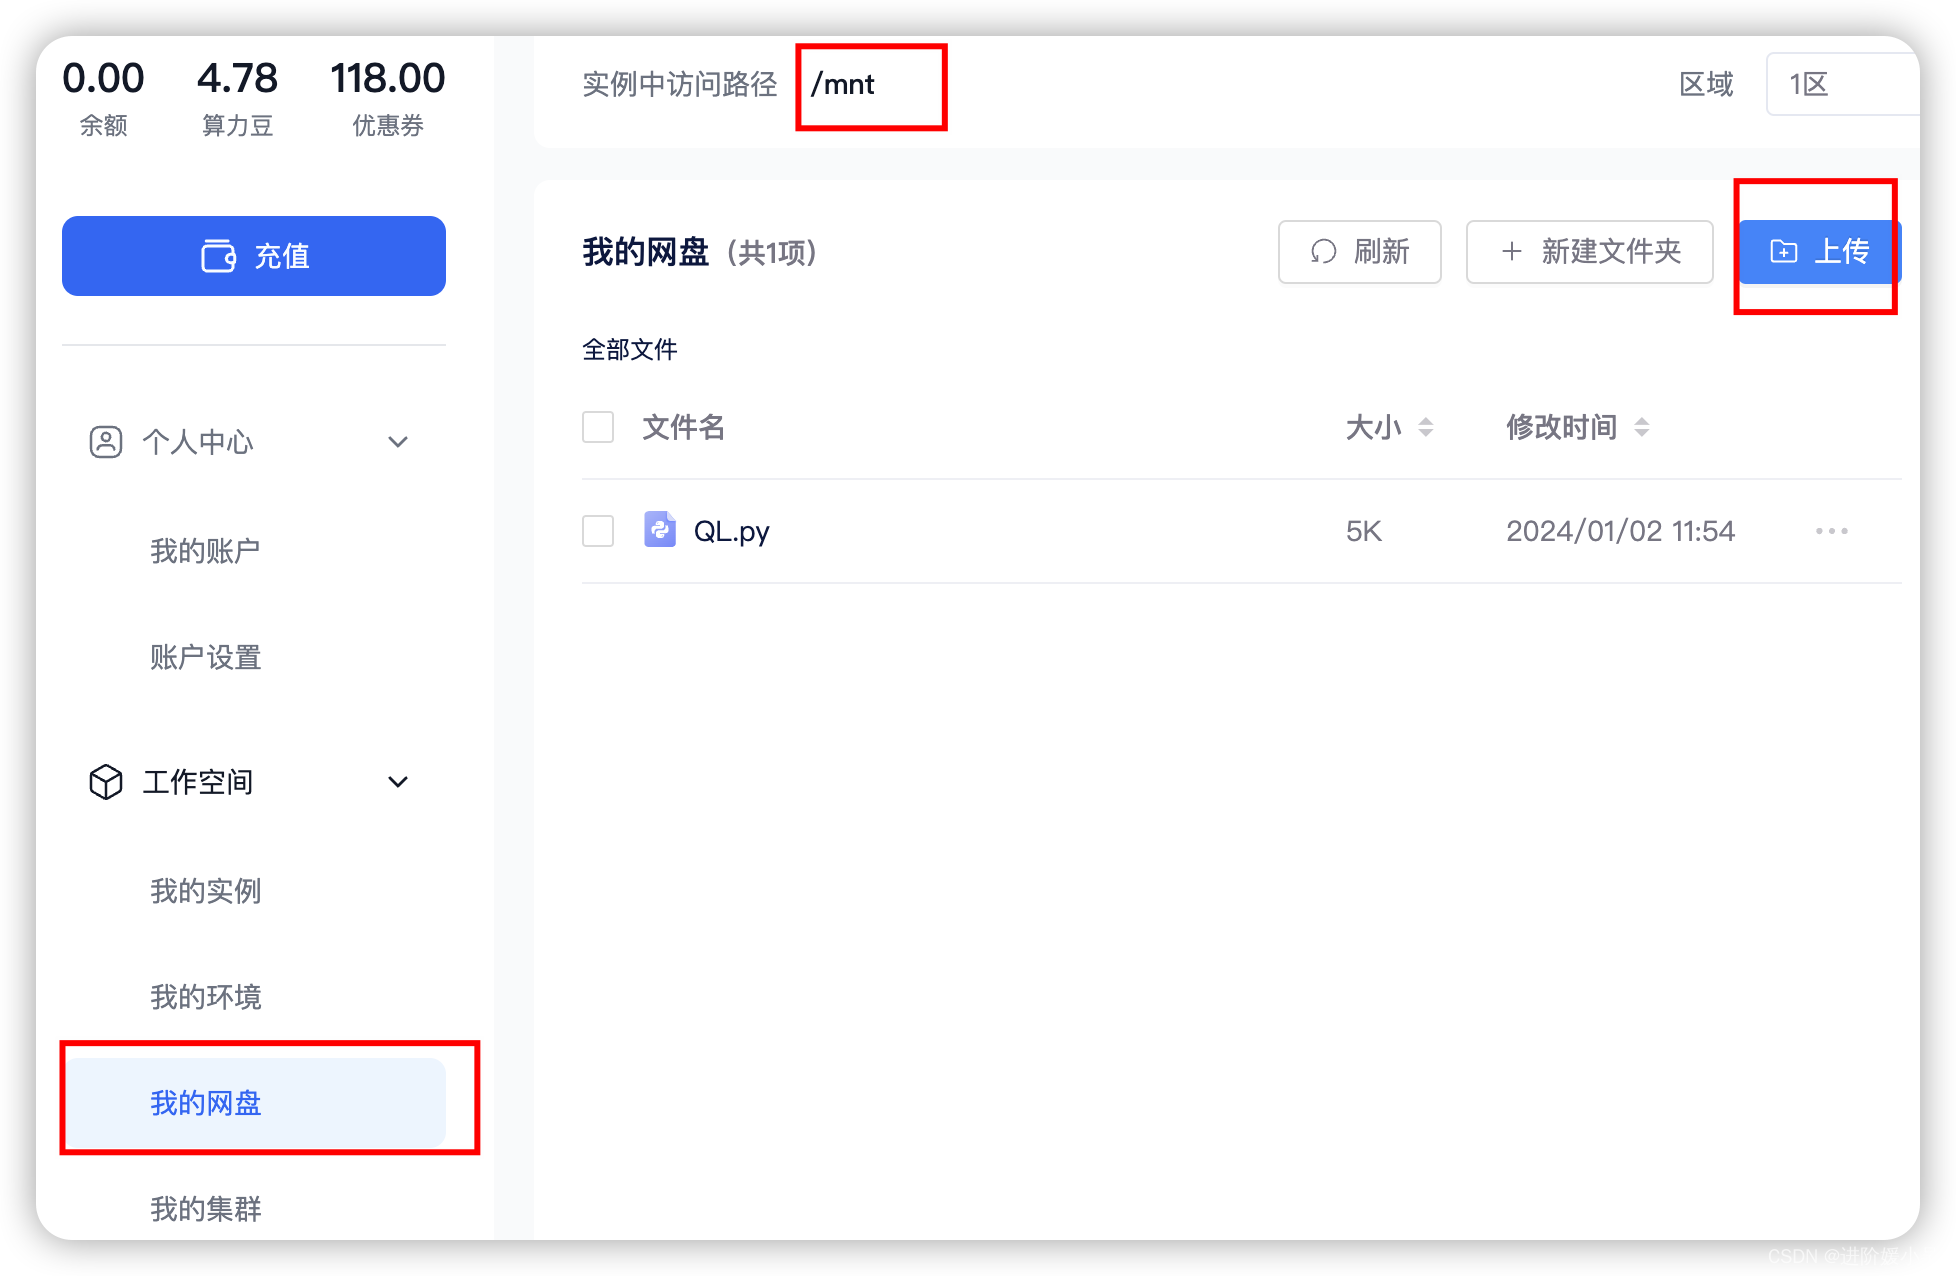Click the 5K size cell
The height and width of the screenshot is (1276, 1956).
pyautogui.click(x=1364, y=531)
